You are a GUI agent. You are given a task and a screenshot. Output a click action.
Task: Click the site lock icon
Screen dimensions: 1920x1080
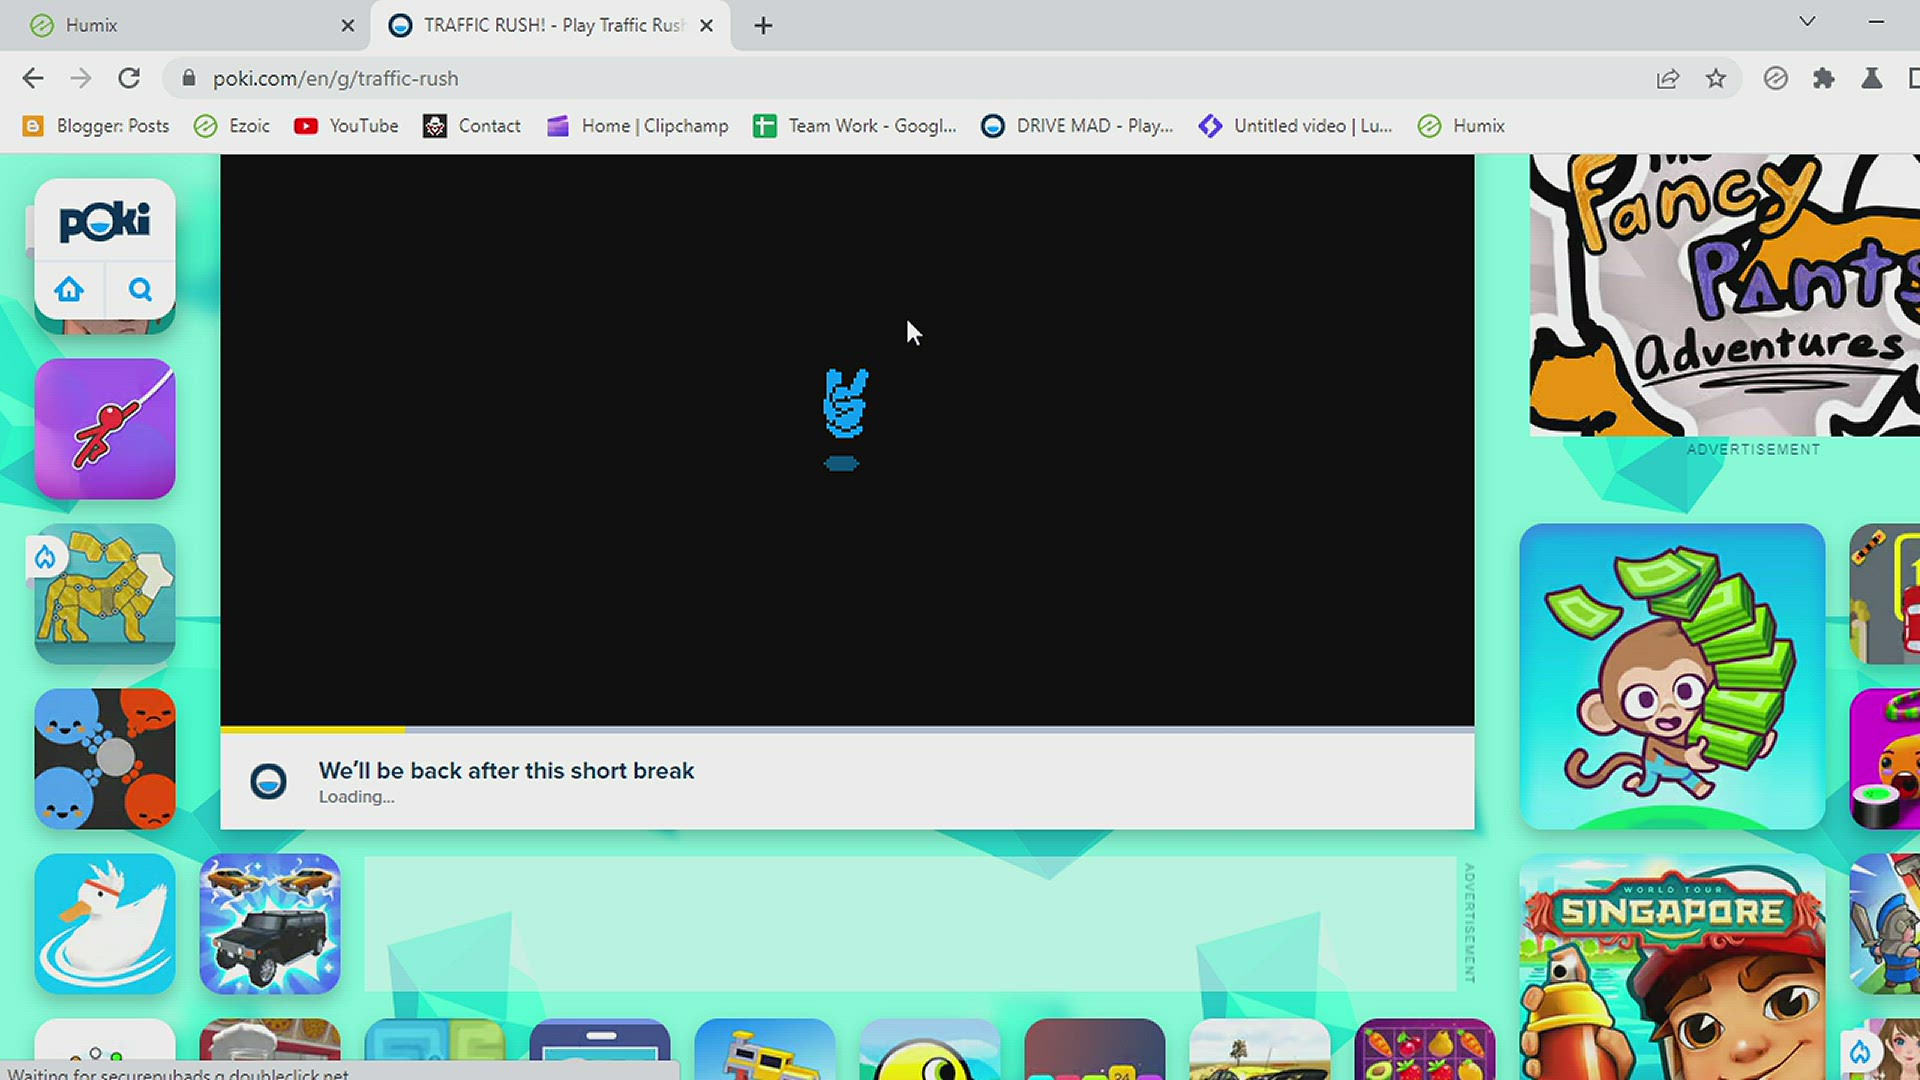[188, 78]
